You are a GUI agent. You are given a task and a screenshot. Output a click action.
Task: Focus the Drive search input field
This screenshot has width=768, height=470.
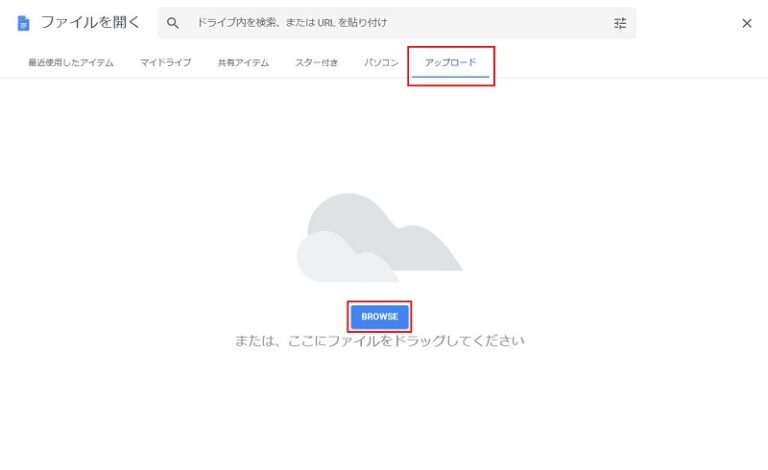(x=400, y=23)
